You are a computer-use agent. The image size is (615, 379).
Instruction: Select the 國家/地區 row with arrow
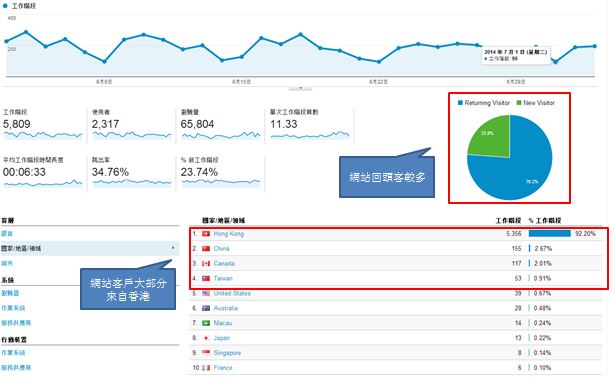(89, 248)
